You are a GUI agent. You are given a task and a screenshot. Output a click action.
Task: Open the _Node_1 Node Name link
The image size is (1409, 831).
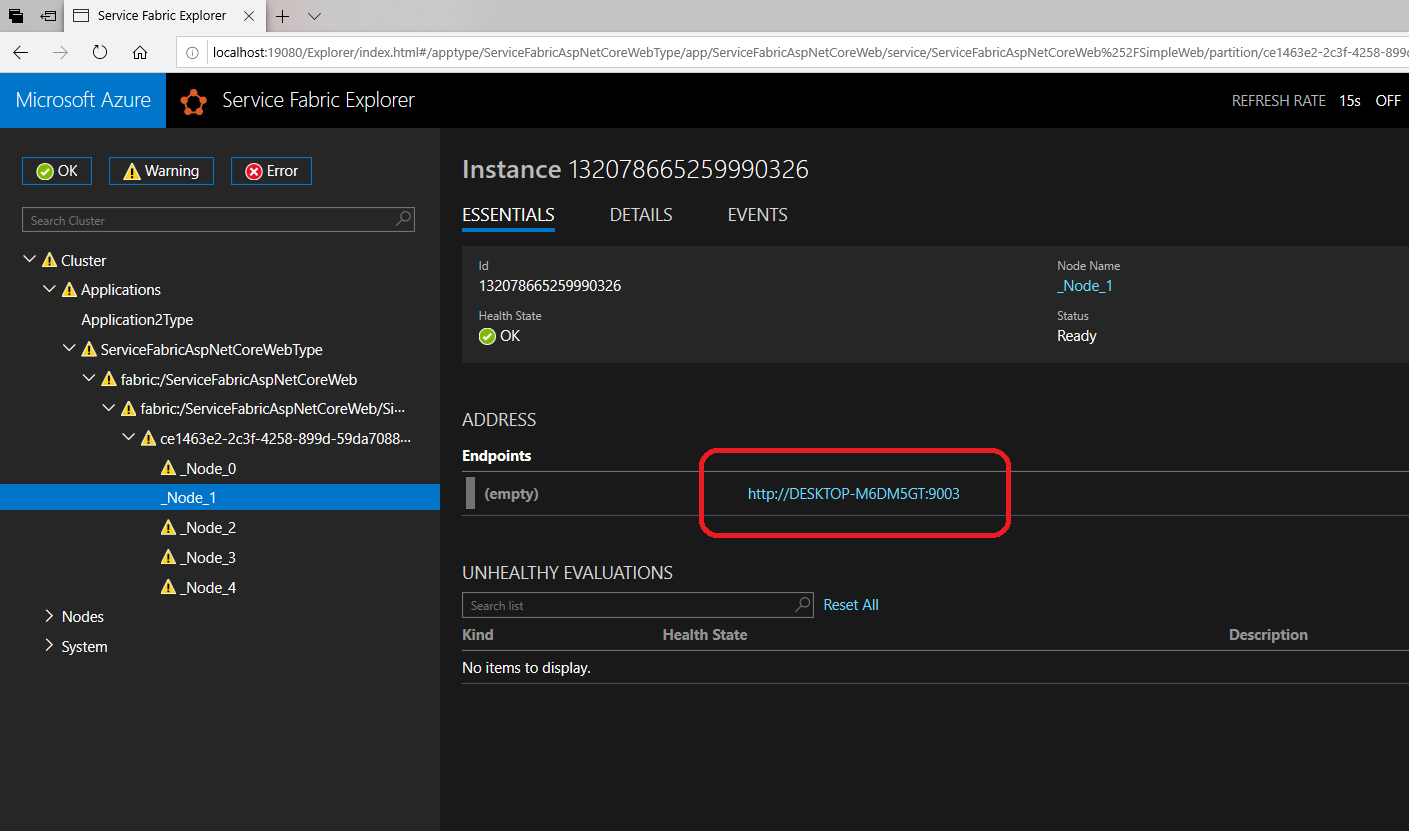[1085, 286]
